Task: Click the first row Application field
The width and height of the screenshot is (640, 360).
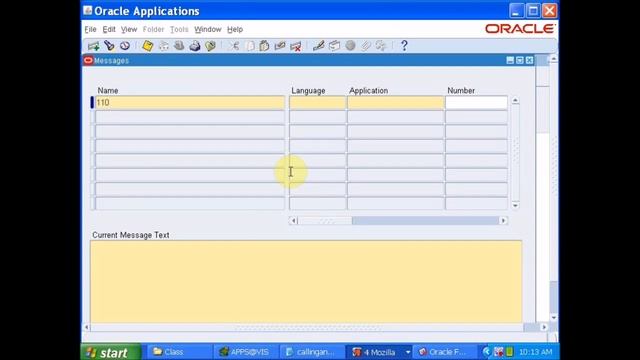Action: tap(396, 102)
